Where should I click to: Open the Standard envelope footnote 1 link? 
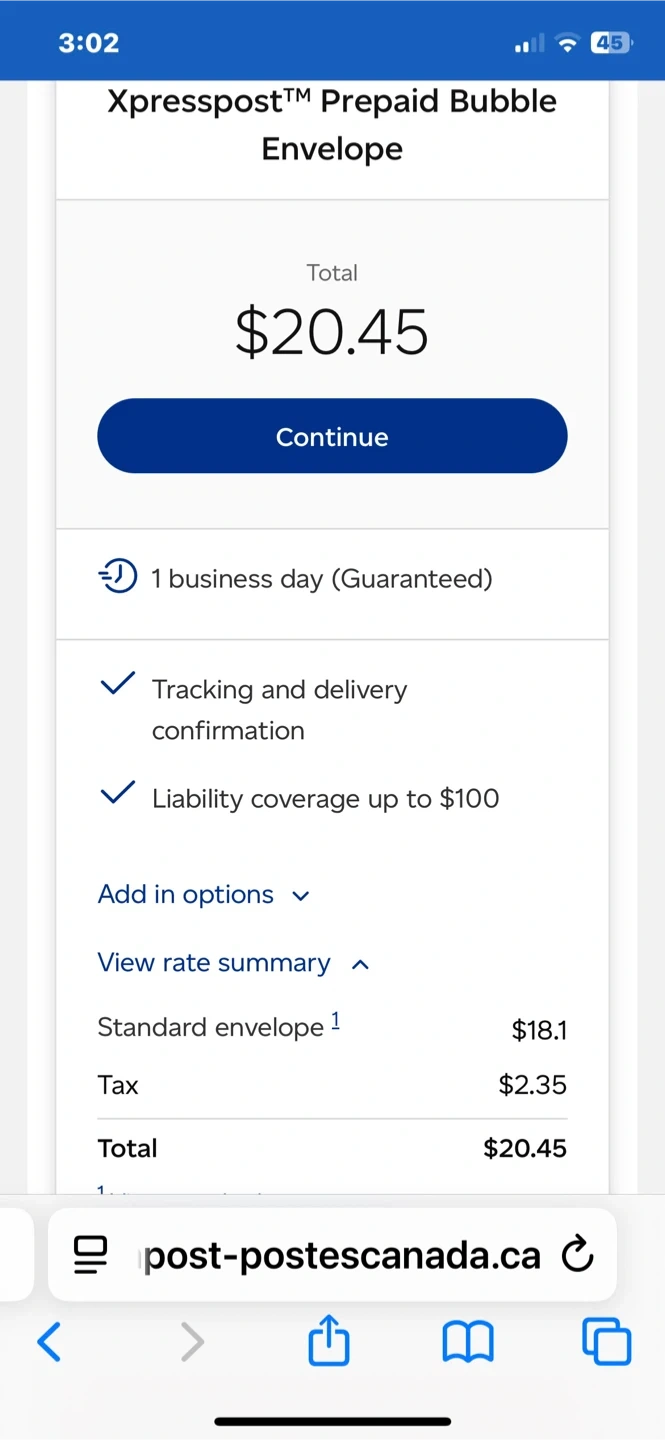(x=336, y=1021)
